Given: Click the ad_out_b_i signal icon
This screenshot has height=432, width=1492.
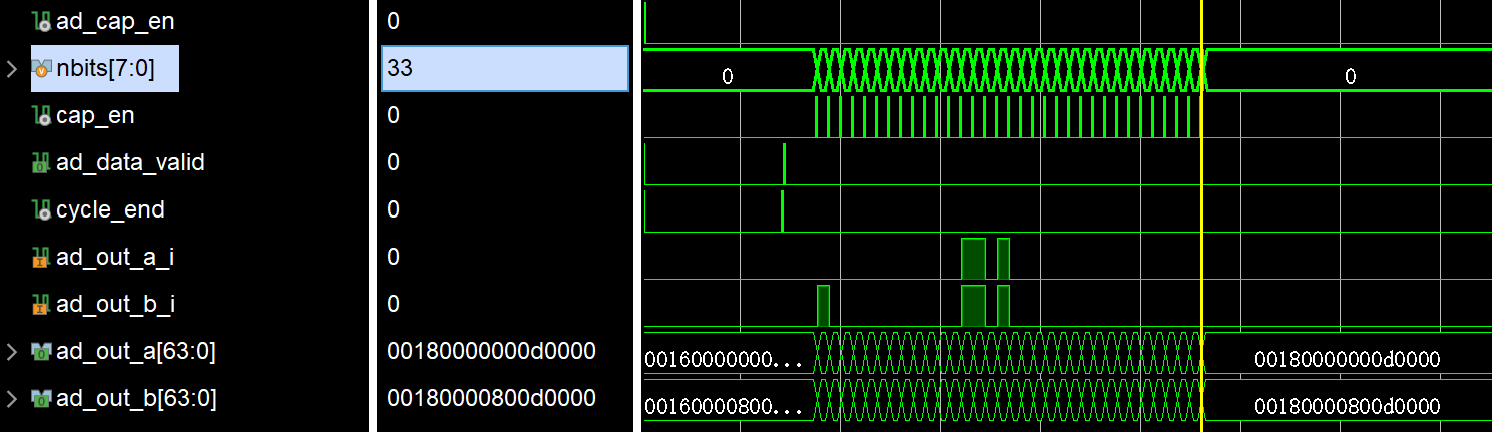Looking at the screenshot, I should click(42, 304).
